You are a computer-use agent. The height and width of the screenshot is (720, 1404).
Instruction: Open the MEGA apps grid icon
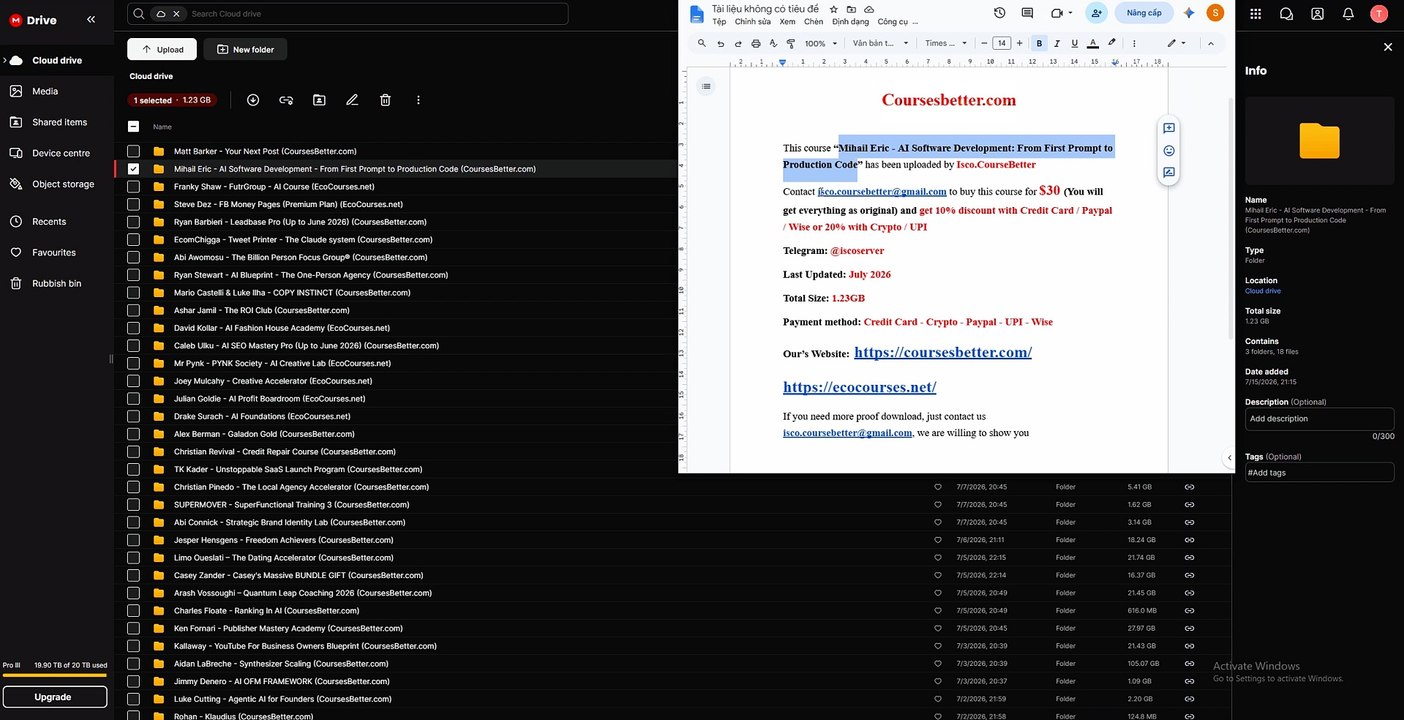tap(1256, 14)
